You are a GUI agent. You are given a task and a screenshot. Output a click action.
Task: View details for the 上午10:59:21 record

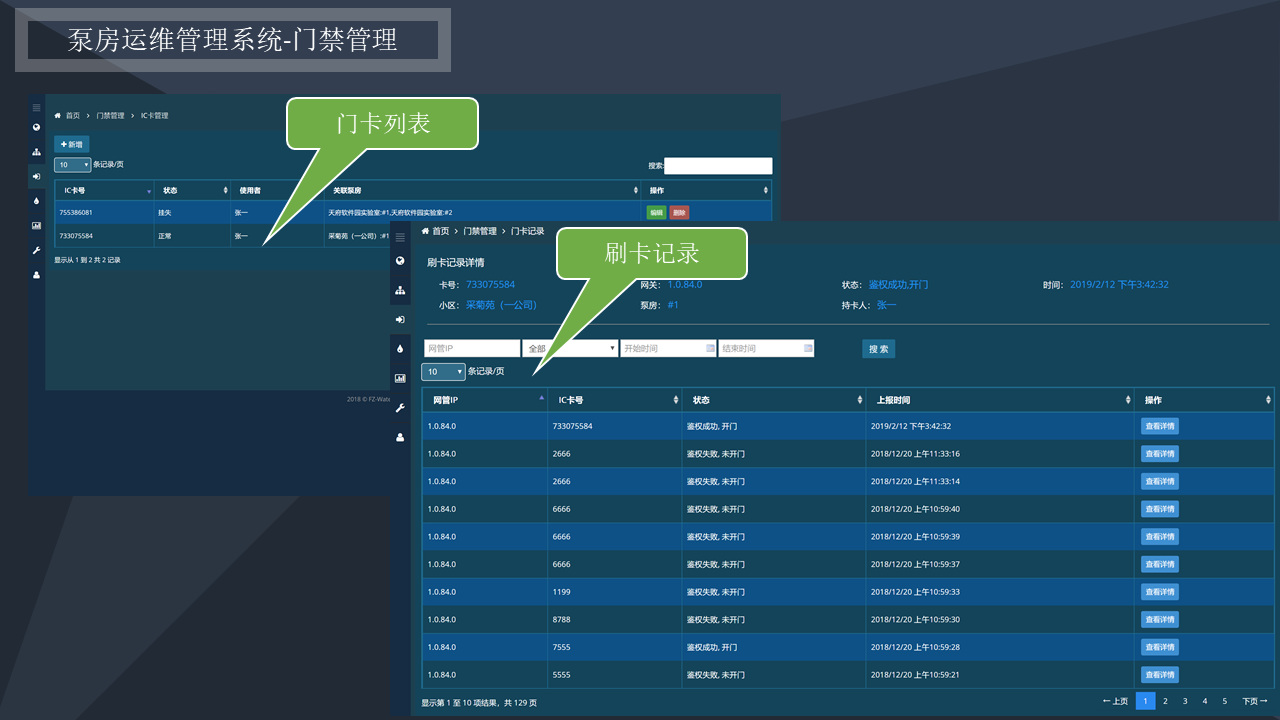[1160, 675]
